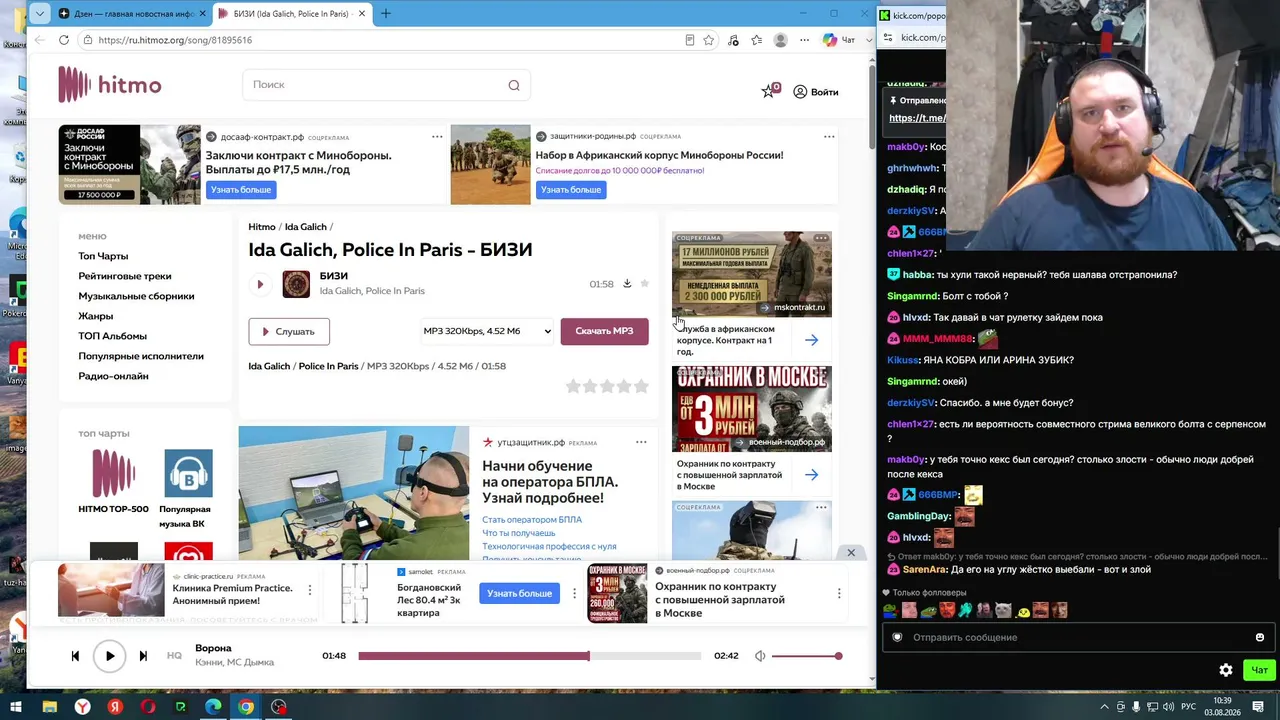Image resolution: width=1280 pixels, height=720 pixels.
Task: Bookmark the page with the address bar star
Action: click(709, 40)
